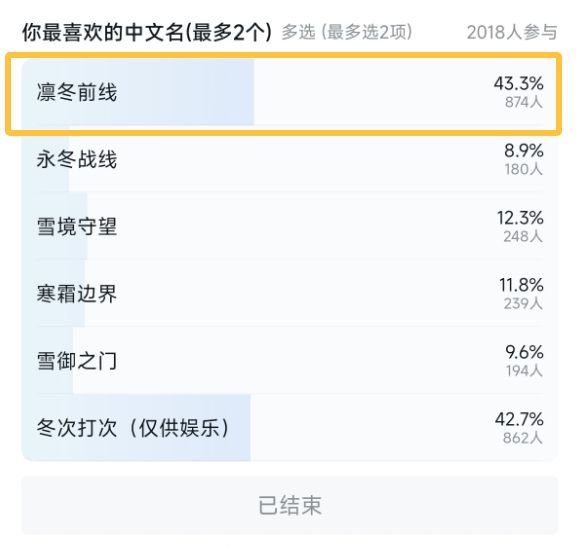Pick the 雪御之门 option
Screen dimensions: 579x547
pos(290,361)
